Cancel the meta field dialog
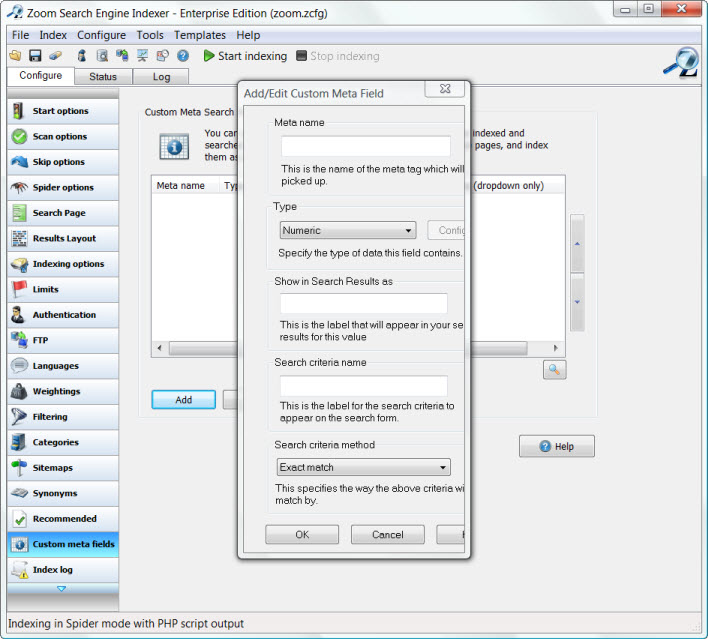 (x=387, y=535)
